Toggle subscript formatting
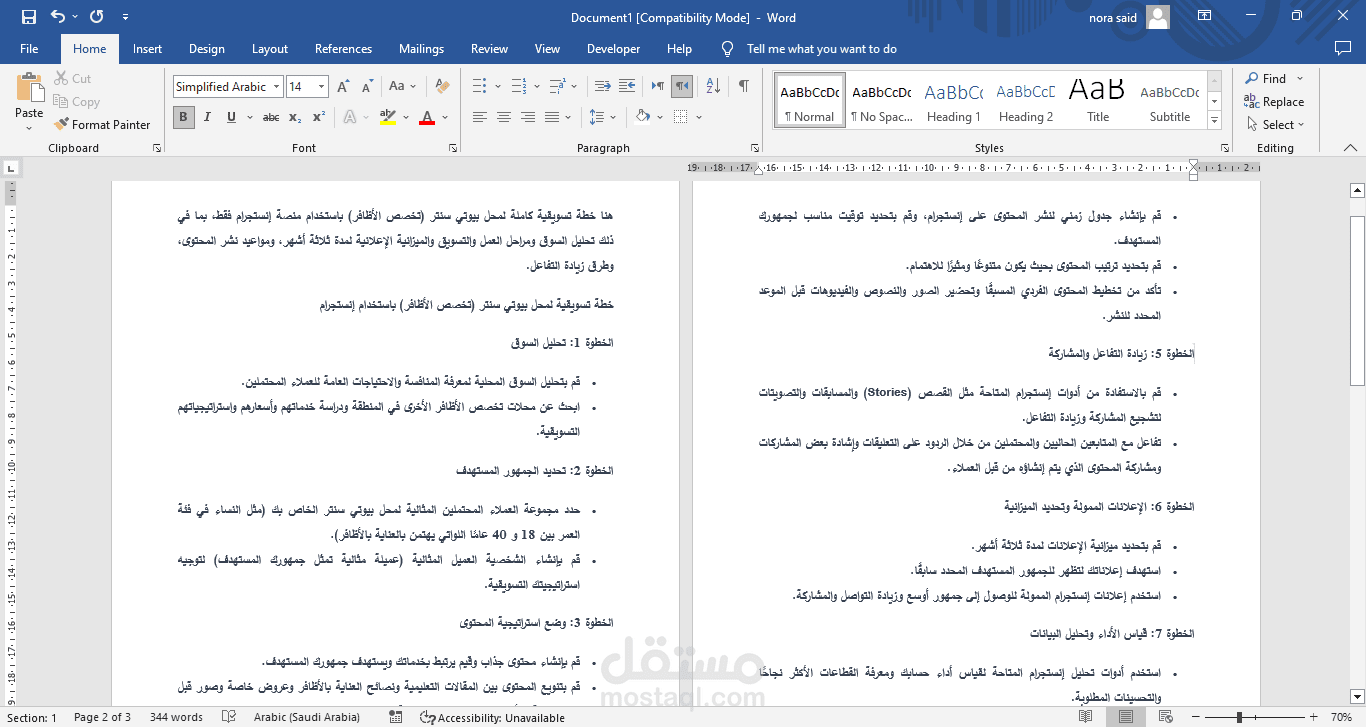This screenshot has width=1366, height=727. click(295, 117)
